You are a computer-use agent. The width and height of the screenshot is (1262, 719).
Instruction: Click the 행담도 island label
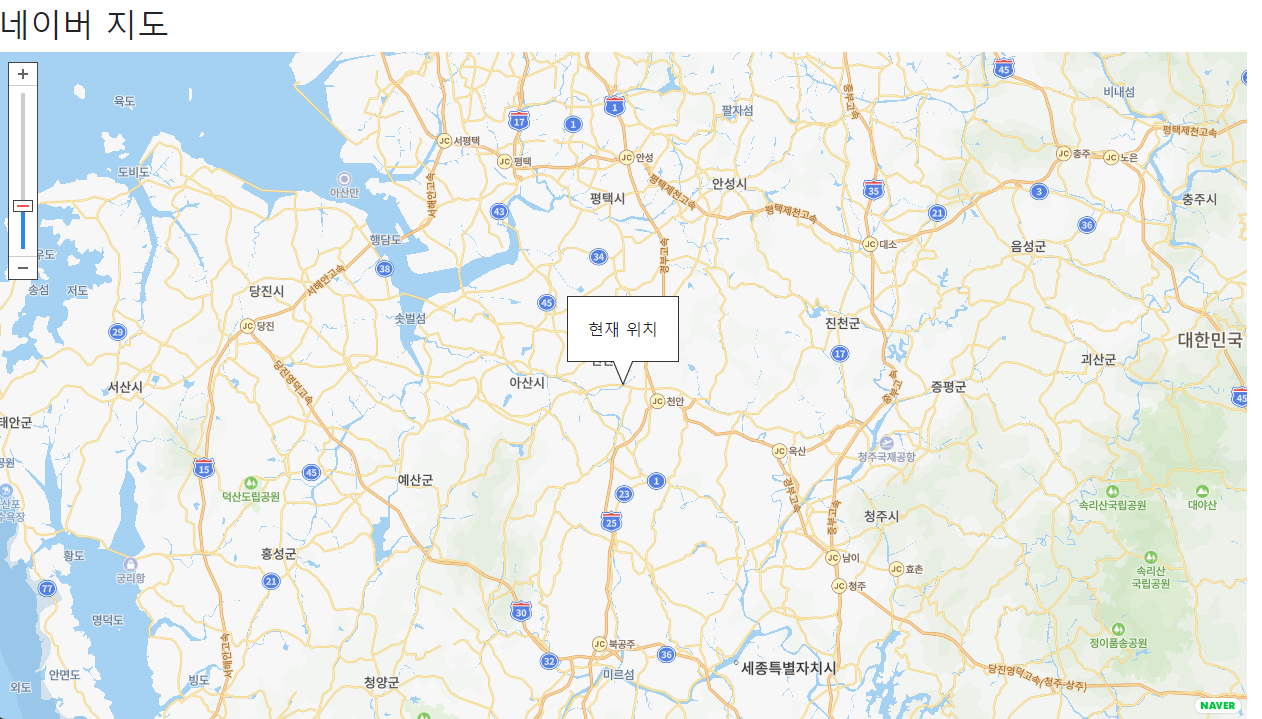point(385,240)
